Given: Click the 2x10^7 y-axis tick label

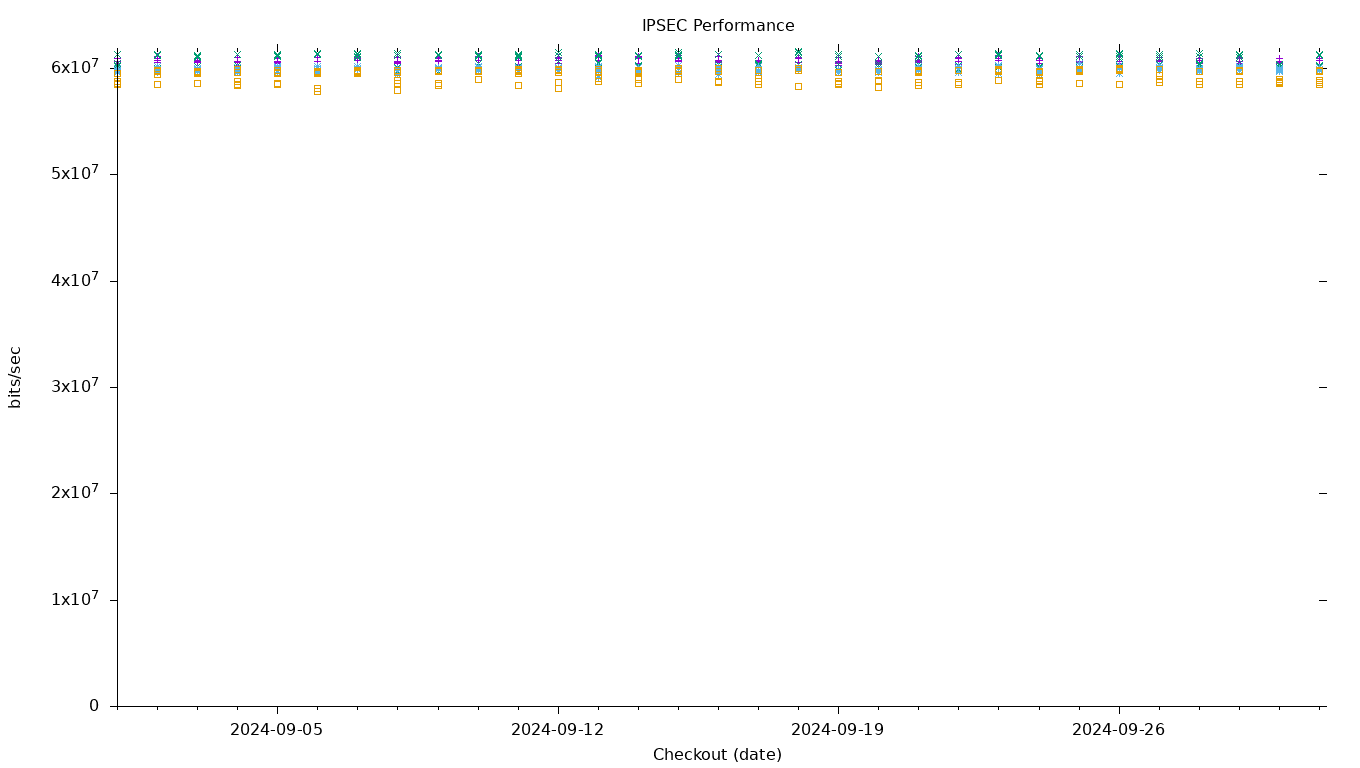Looking at the screenshot, I should (75, 493).
